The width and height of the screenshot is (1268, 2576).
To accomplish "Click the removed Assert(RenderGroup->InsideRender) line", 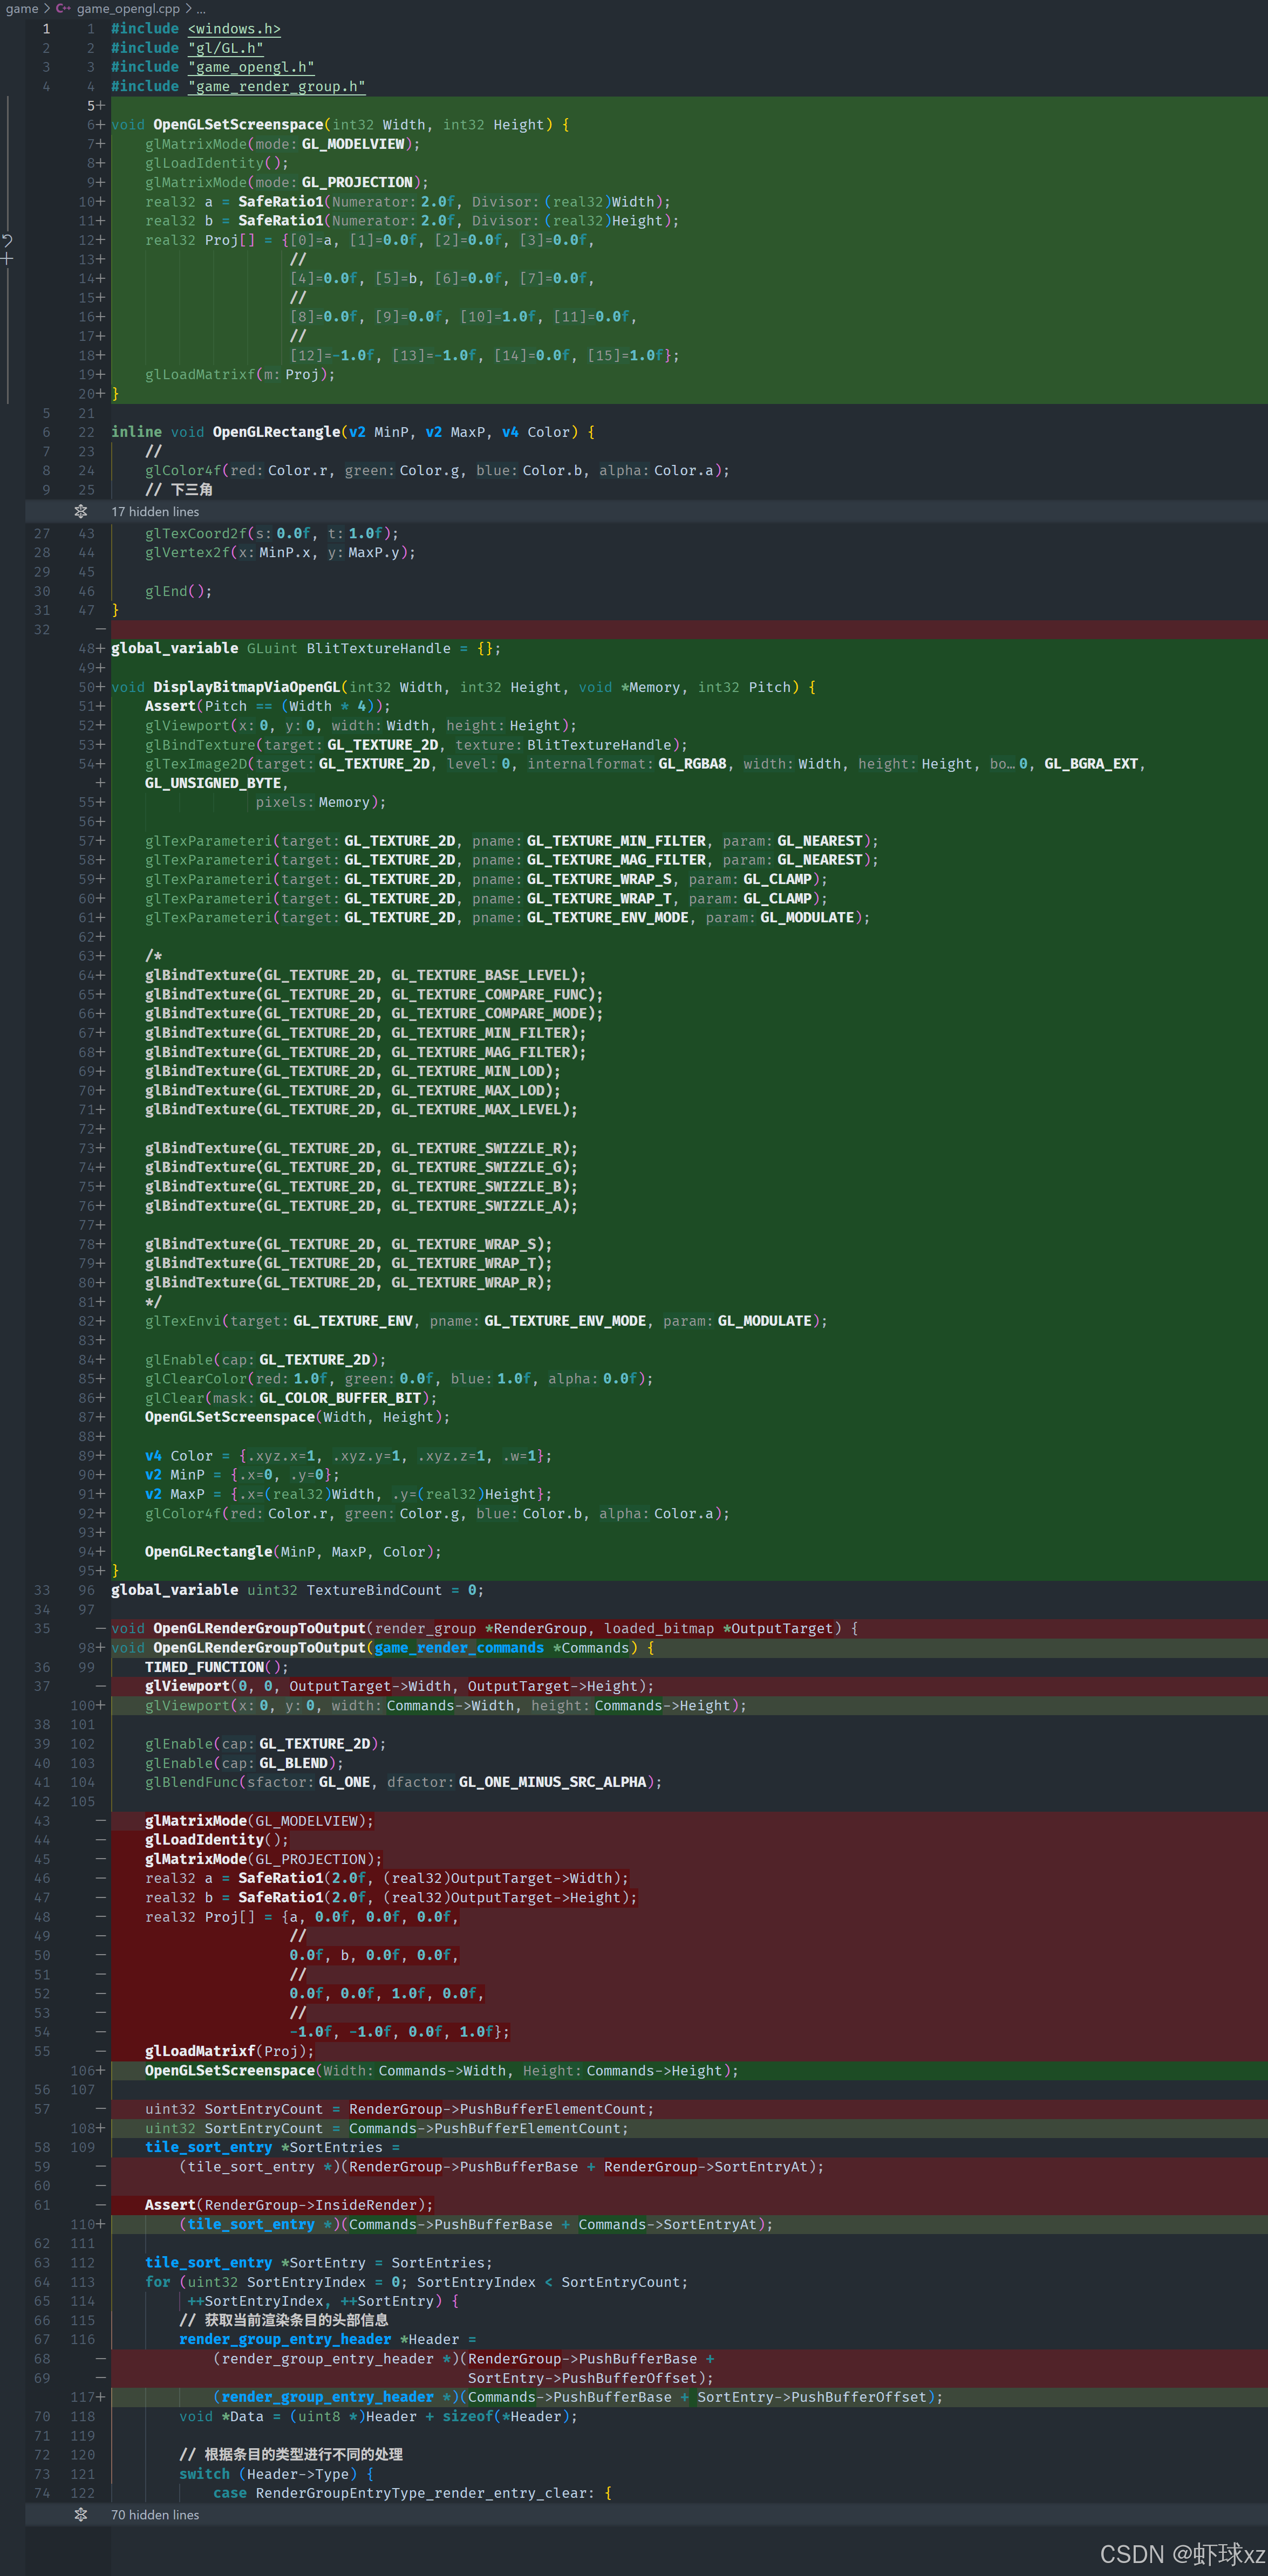I will (289, 2205).
